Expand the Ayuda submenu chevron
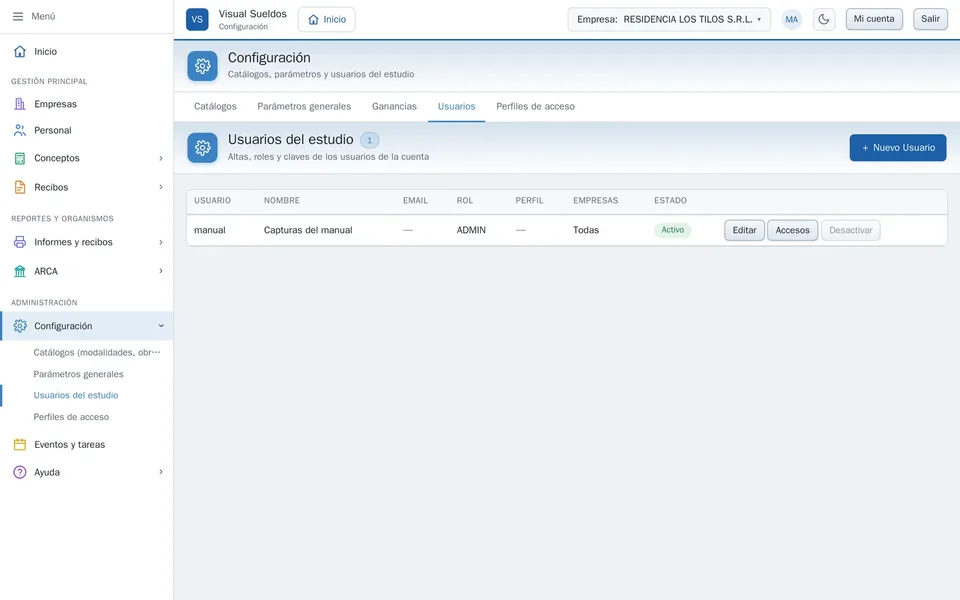 coord(161,471)
